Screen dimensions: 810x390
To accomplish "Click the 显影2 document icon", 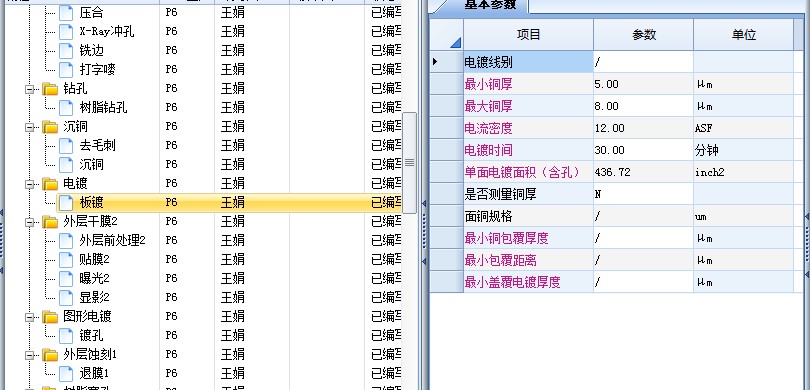I will coord(66,298).
